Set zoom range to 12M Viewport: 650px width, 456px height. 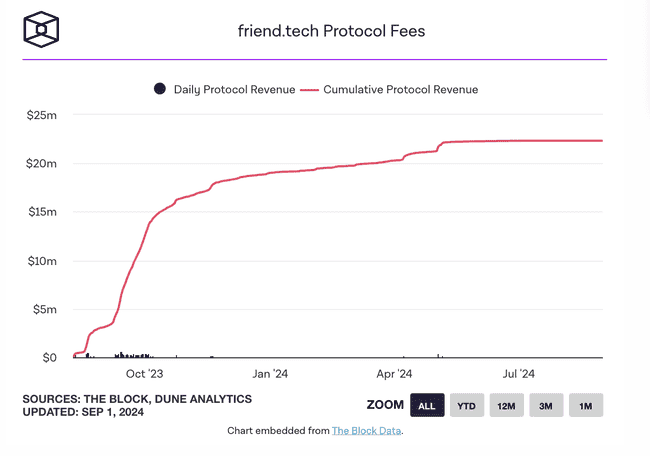point(506,405)
